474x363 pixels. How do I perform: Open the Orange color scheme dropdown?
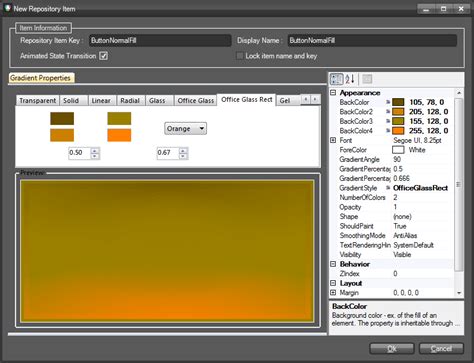click(x=185, y=129)
